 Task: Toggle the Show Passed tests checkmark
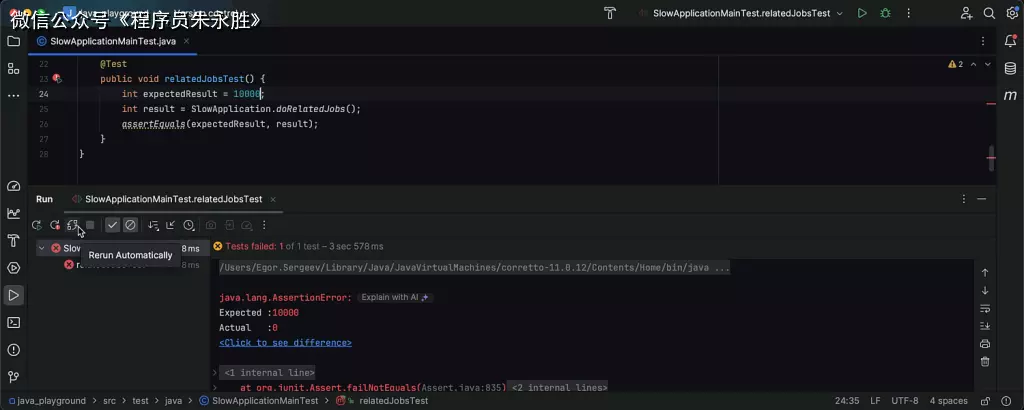pos(113,226)
